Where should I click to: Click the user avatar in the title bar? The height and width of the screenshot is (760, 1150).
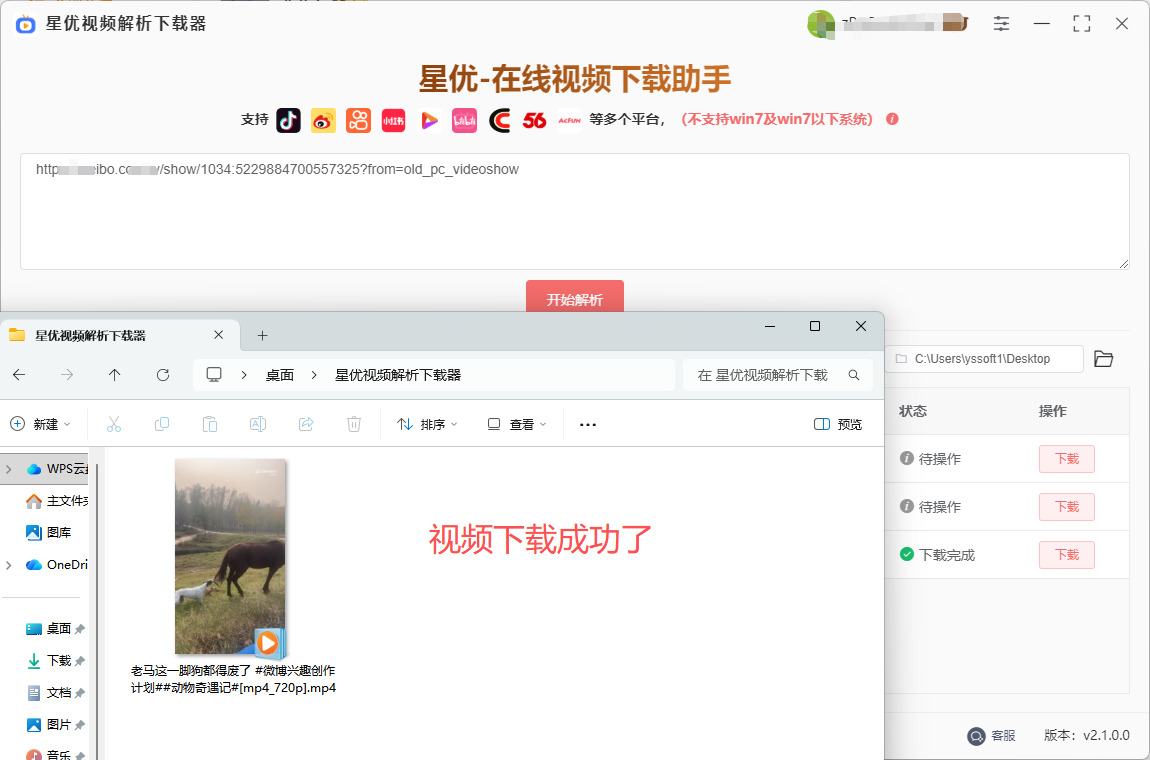click(821, 24)
